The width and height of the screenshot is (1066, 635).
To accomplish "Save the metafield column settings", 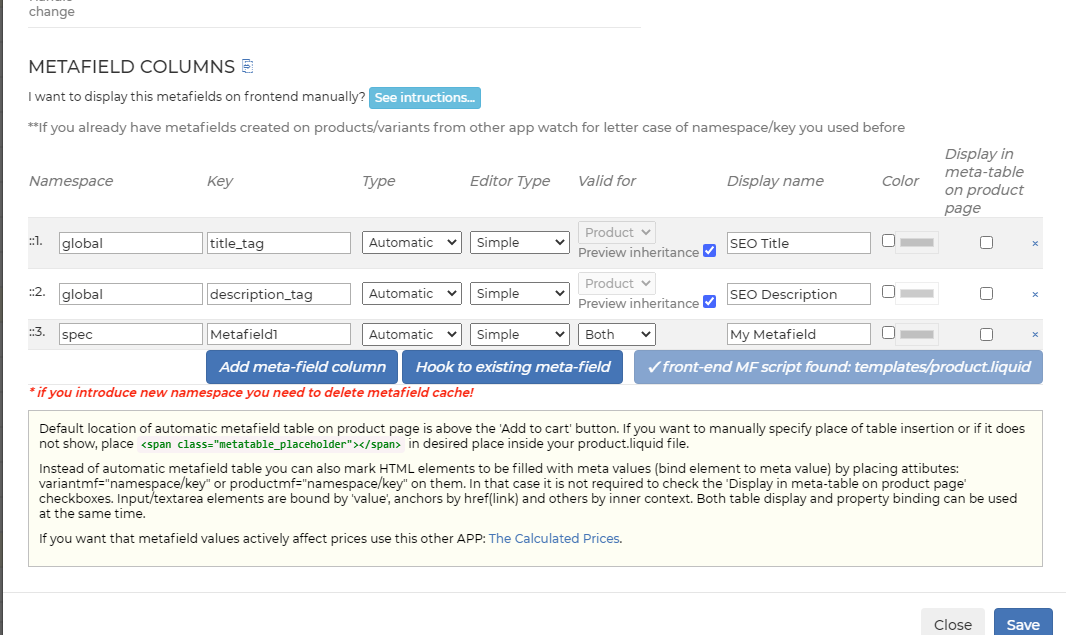I will [1022, 624].
